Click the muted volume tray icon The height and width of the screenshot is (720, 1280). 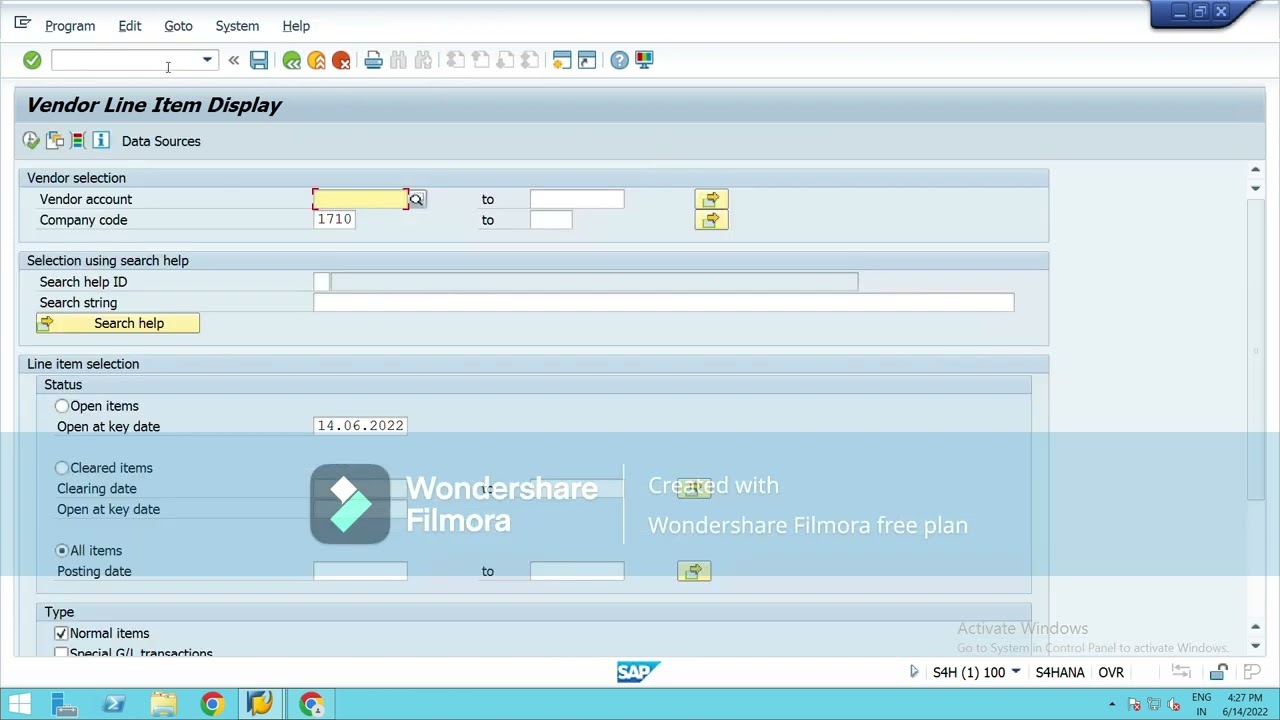pos(1173,705)
